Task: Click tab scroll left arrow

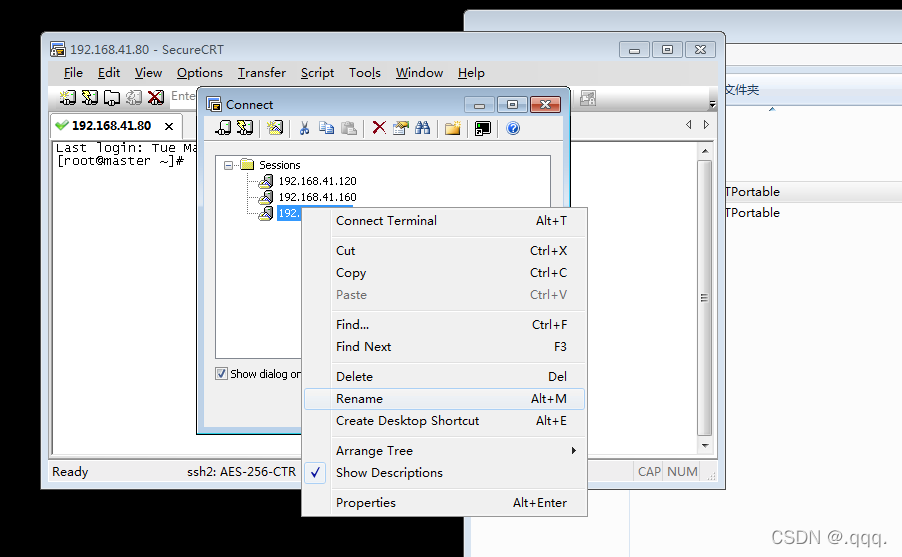Action: pyautogui.click(x=689, y=124)
